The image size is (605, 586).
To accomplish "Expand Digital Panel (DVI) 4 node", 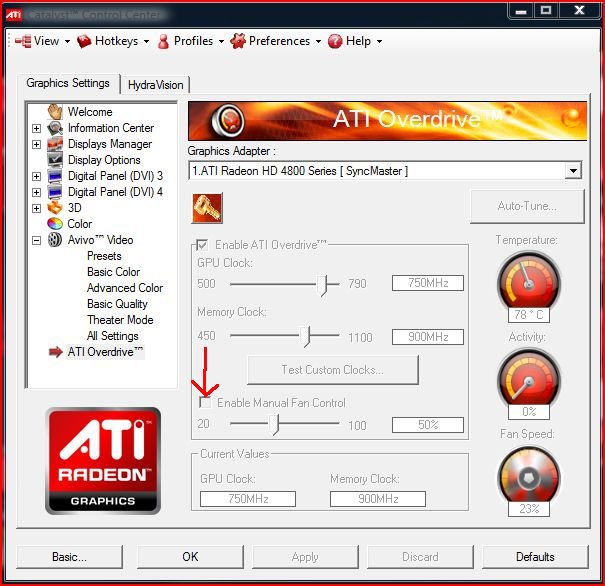I will (36, 192).
